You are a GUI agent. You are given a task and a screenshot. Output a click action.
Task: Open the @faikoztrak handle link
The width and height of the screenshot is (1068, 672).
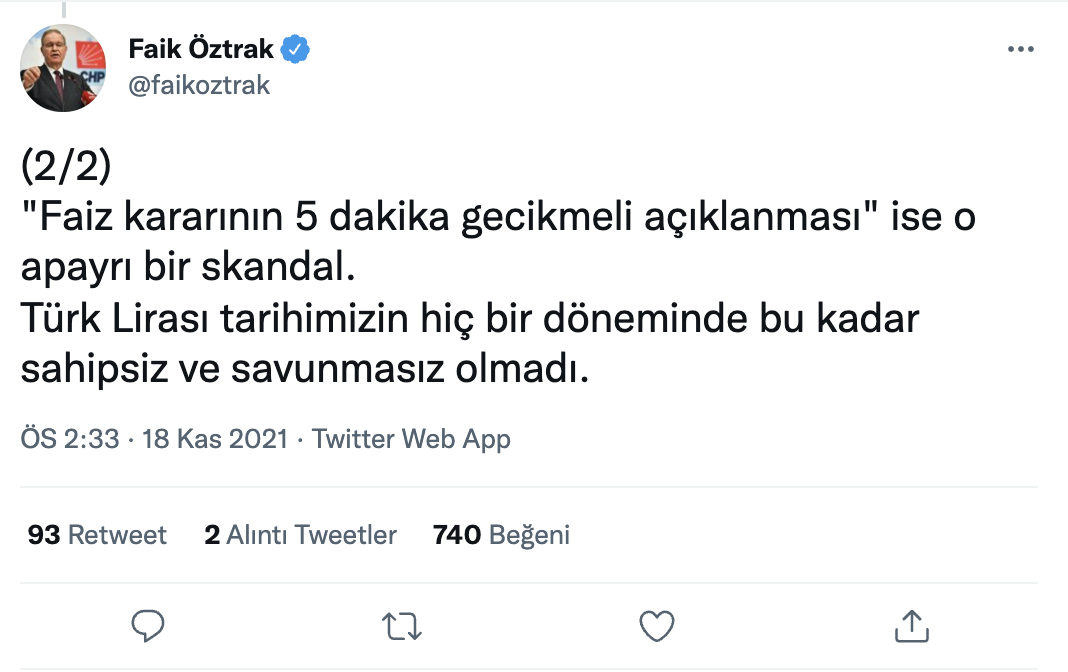tap(199, 85)
